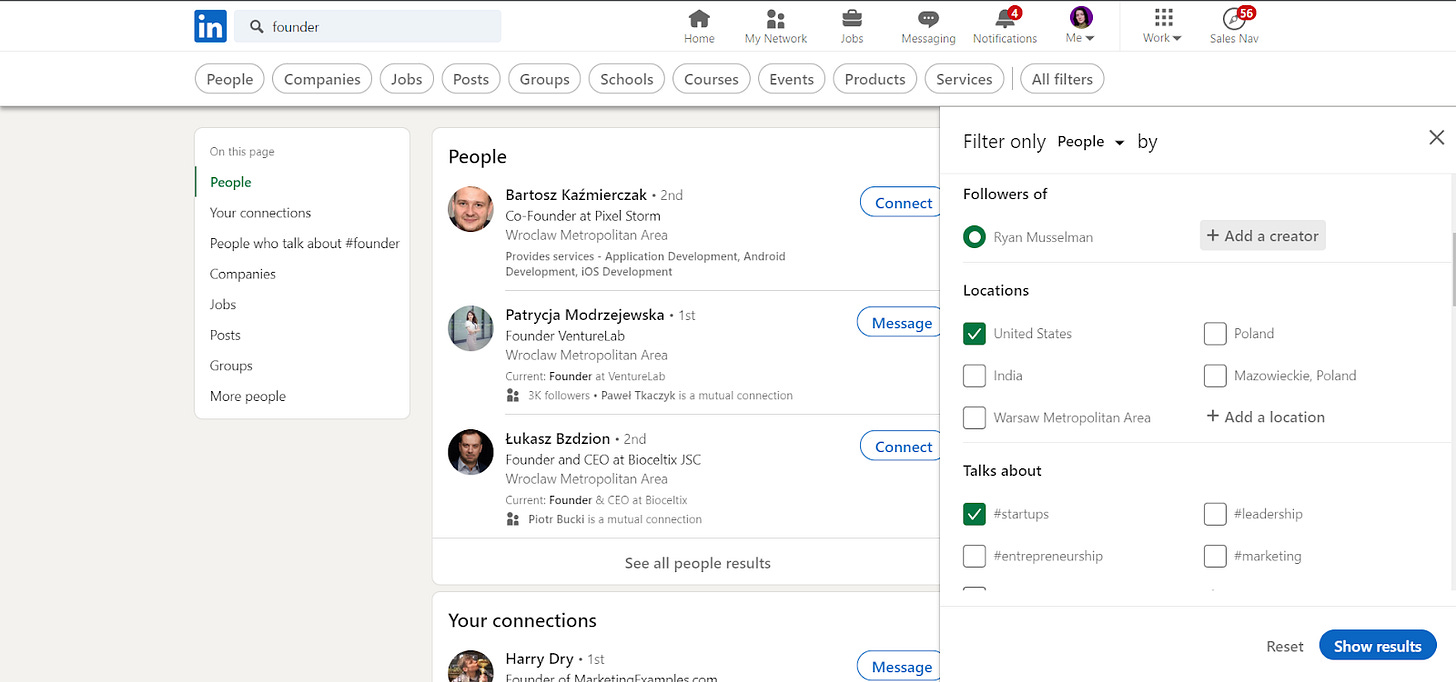This screenshot has height=682, width=1456.
Task: Message Harry Dry
Action: point(901,666)
